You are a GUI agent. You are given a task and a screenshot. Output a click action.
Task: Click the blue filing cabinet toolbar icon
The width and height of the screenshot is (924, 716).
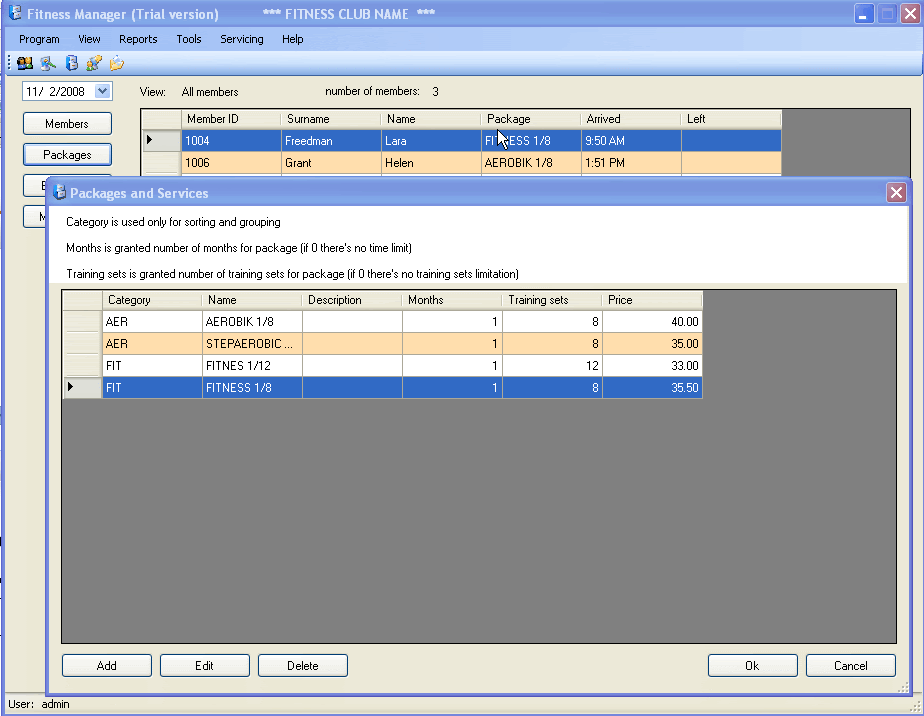click(71, 63)
